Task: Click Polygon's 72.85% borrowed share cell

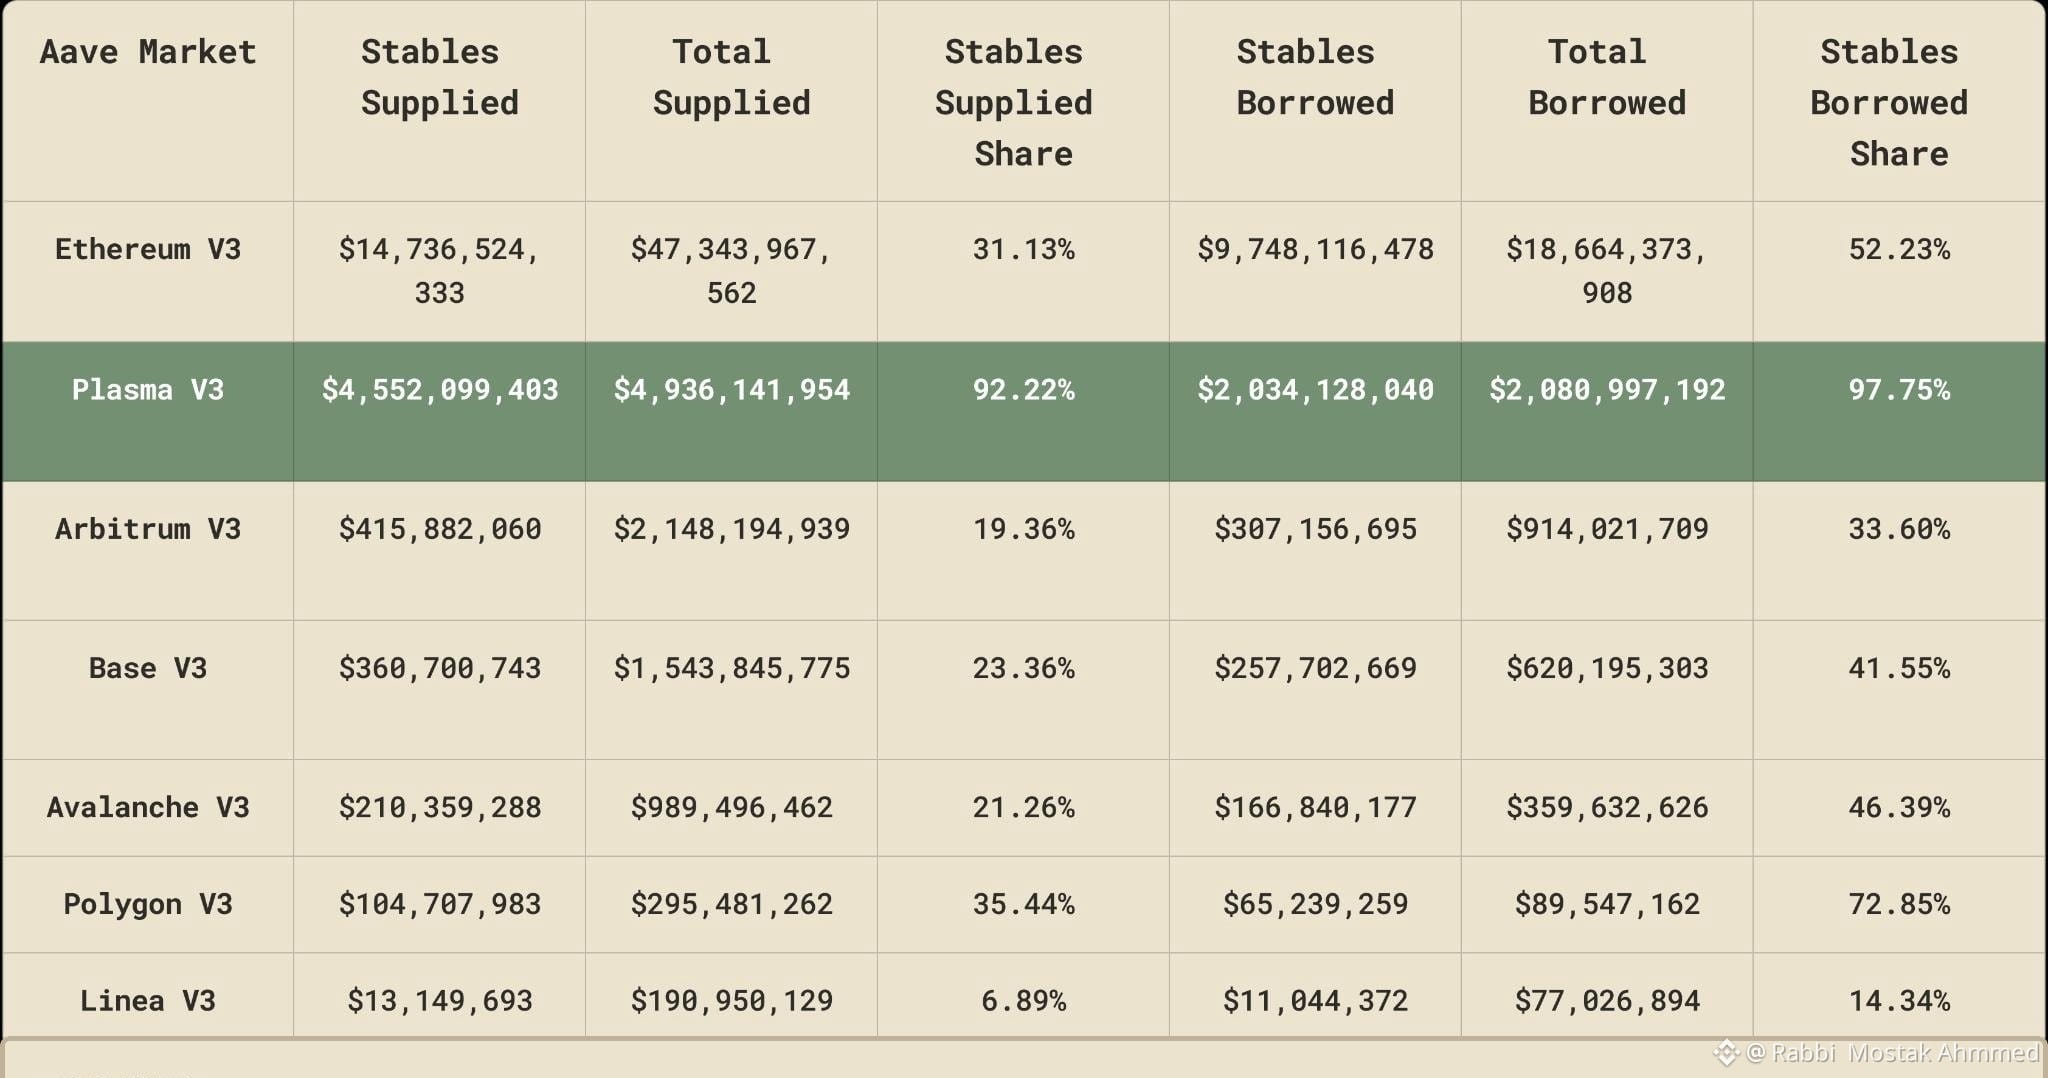Action: pos(1898,904)
